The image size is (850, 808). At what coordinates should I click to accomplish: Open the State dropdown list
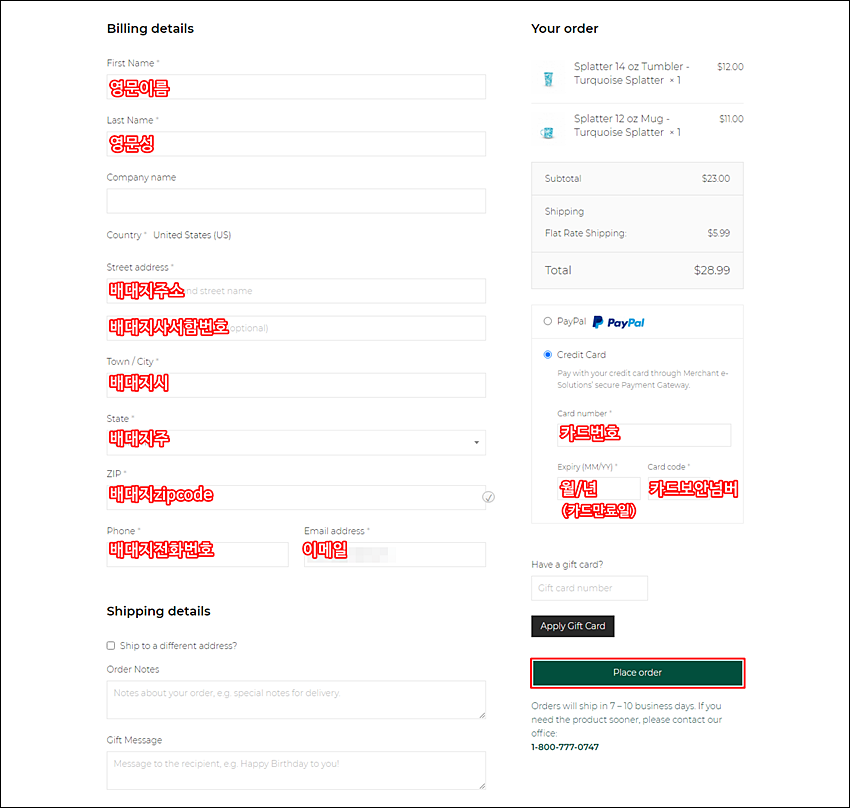click(296, 443)
